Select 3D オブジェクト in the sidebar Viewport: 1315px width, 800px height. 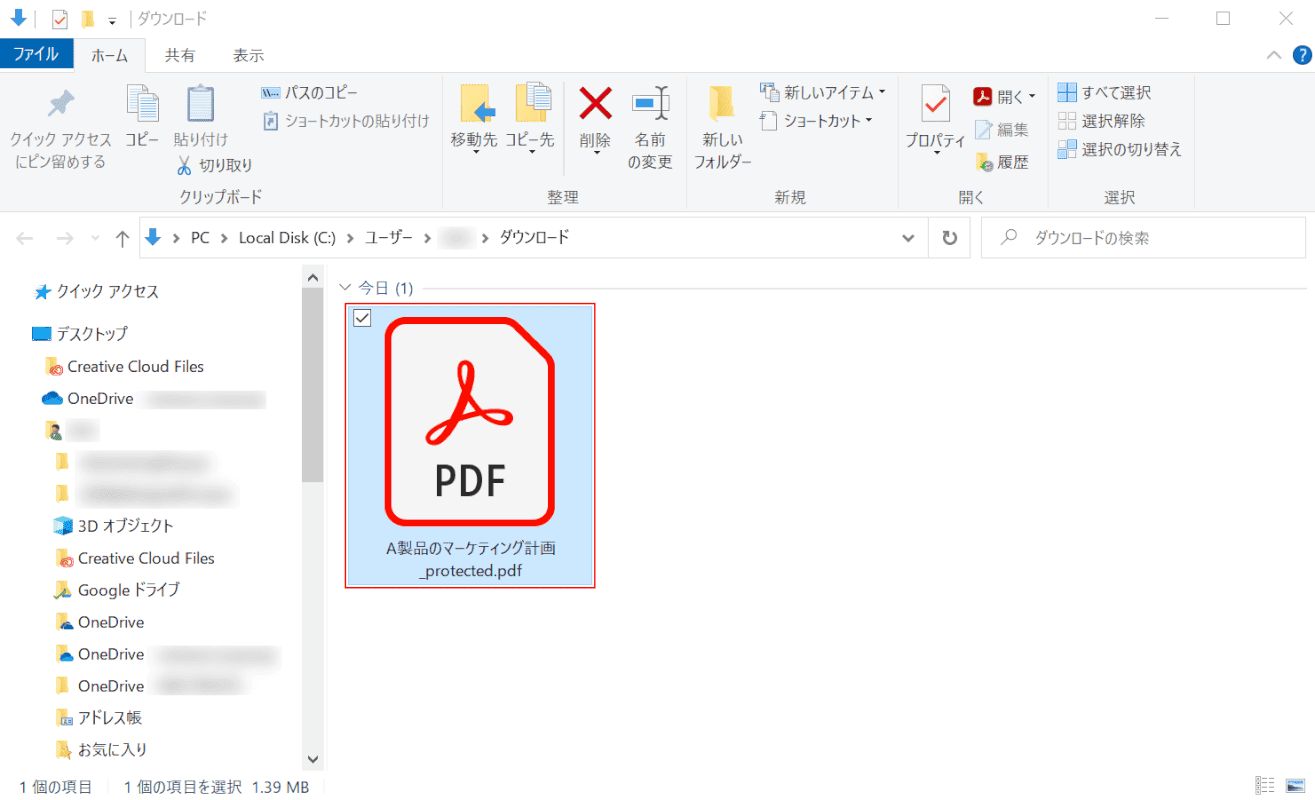113,526
